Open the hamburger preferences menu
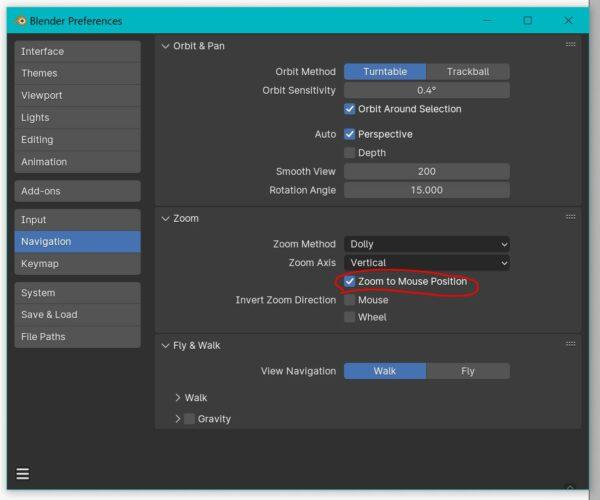The height and width of the screenshot is (500, 600). (23, 474)
